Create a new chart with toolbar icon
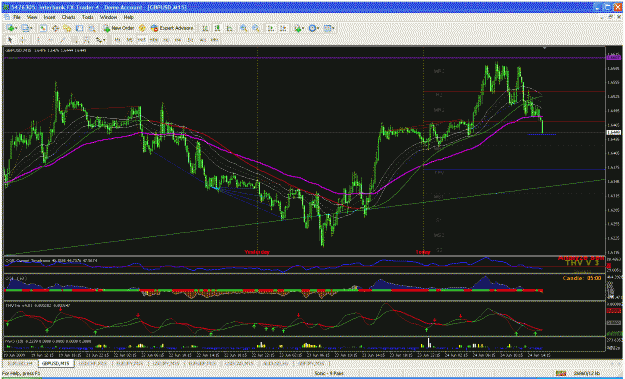The image size is (625, 379). pos(10,28)
